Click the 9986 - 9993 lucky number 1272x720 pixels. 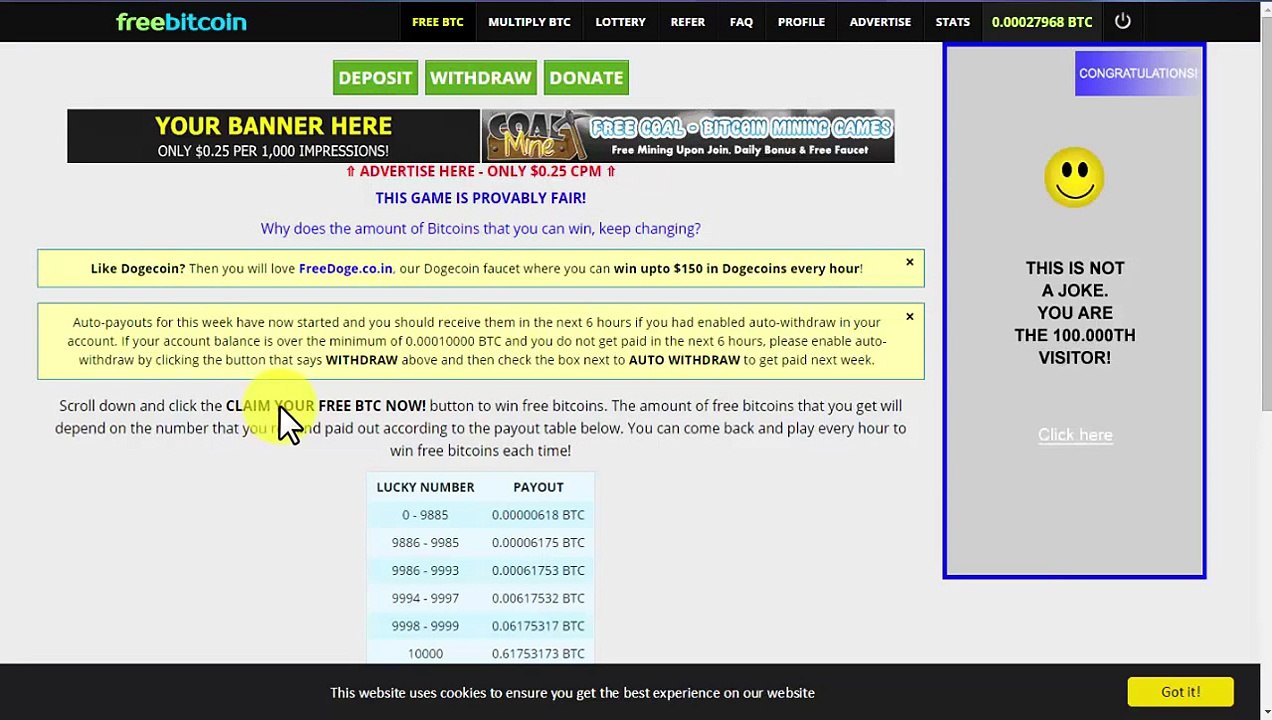point(425,571)
